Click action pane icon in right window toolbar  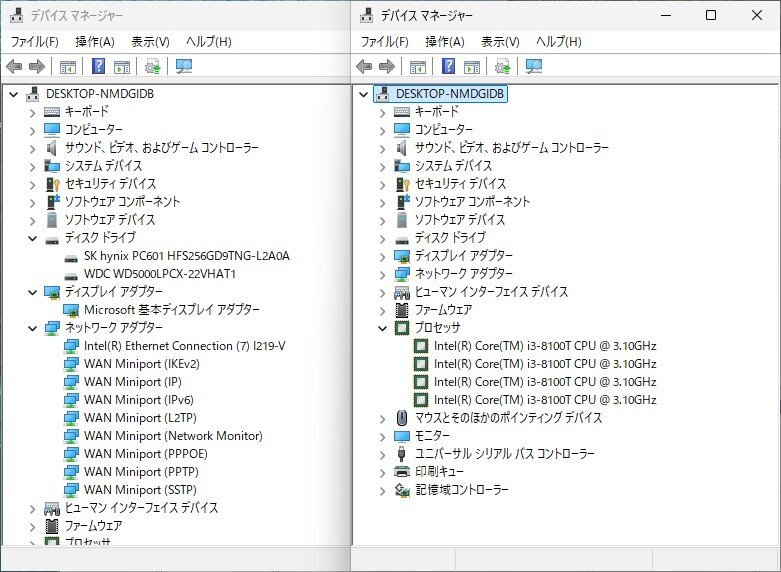tap(472, 67)
